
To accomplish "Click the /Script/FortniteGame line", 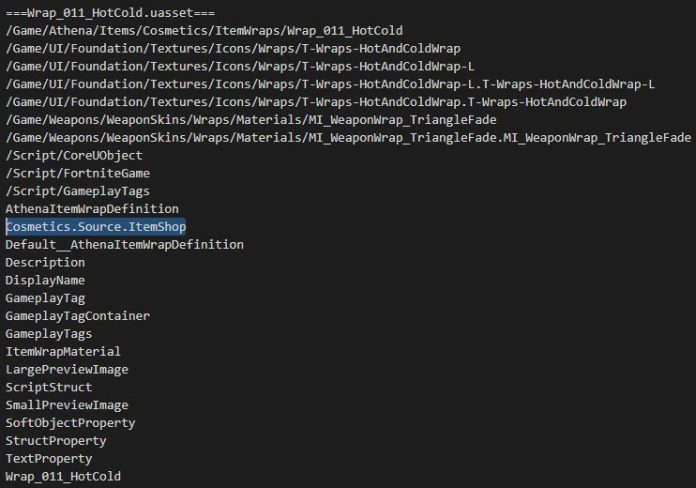I will click(x=78, y=173).
